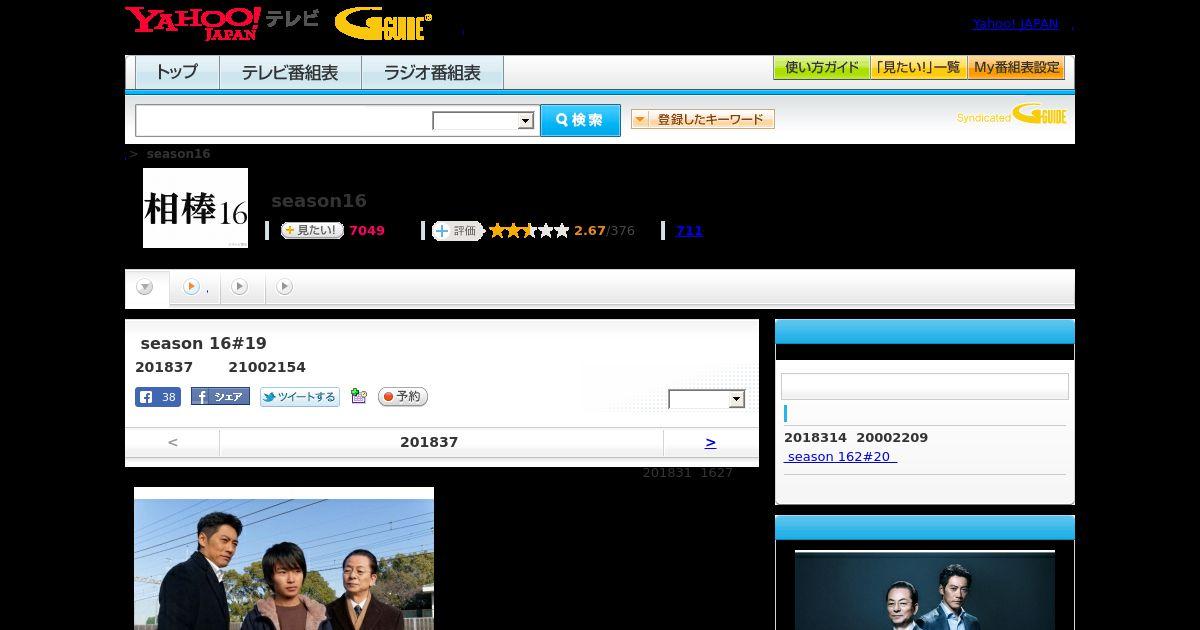Open the episode photo of three men
This screenshot has width=1200, height=630.
[x=284, y=559]
